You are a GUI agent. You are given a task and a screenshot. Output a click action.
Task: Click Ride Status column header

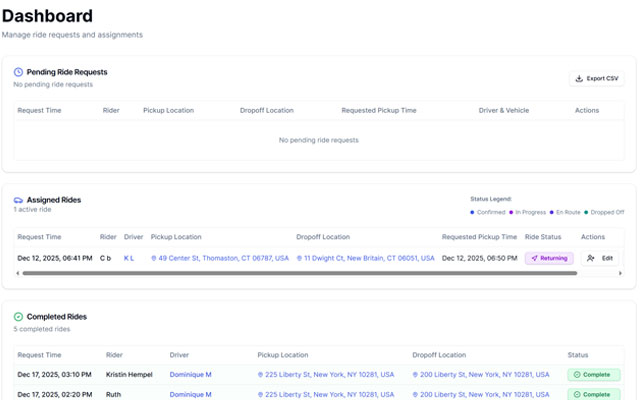click(x=543, y=237)
